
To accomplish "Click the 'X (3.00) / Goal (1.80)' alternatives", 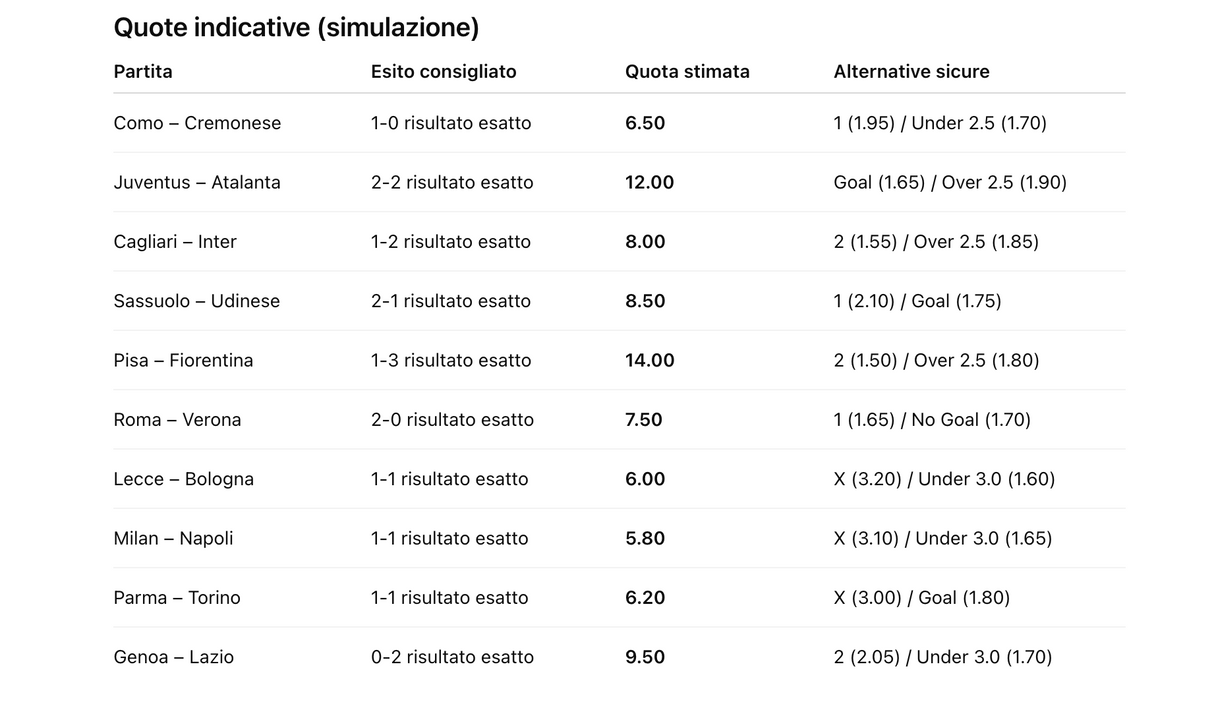I will tap(921, 598).
